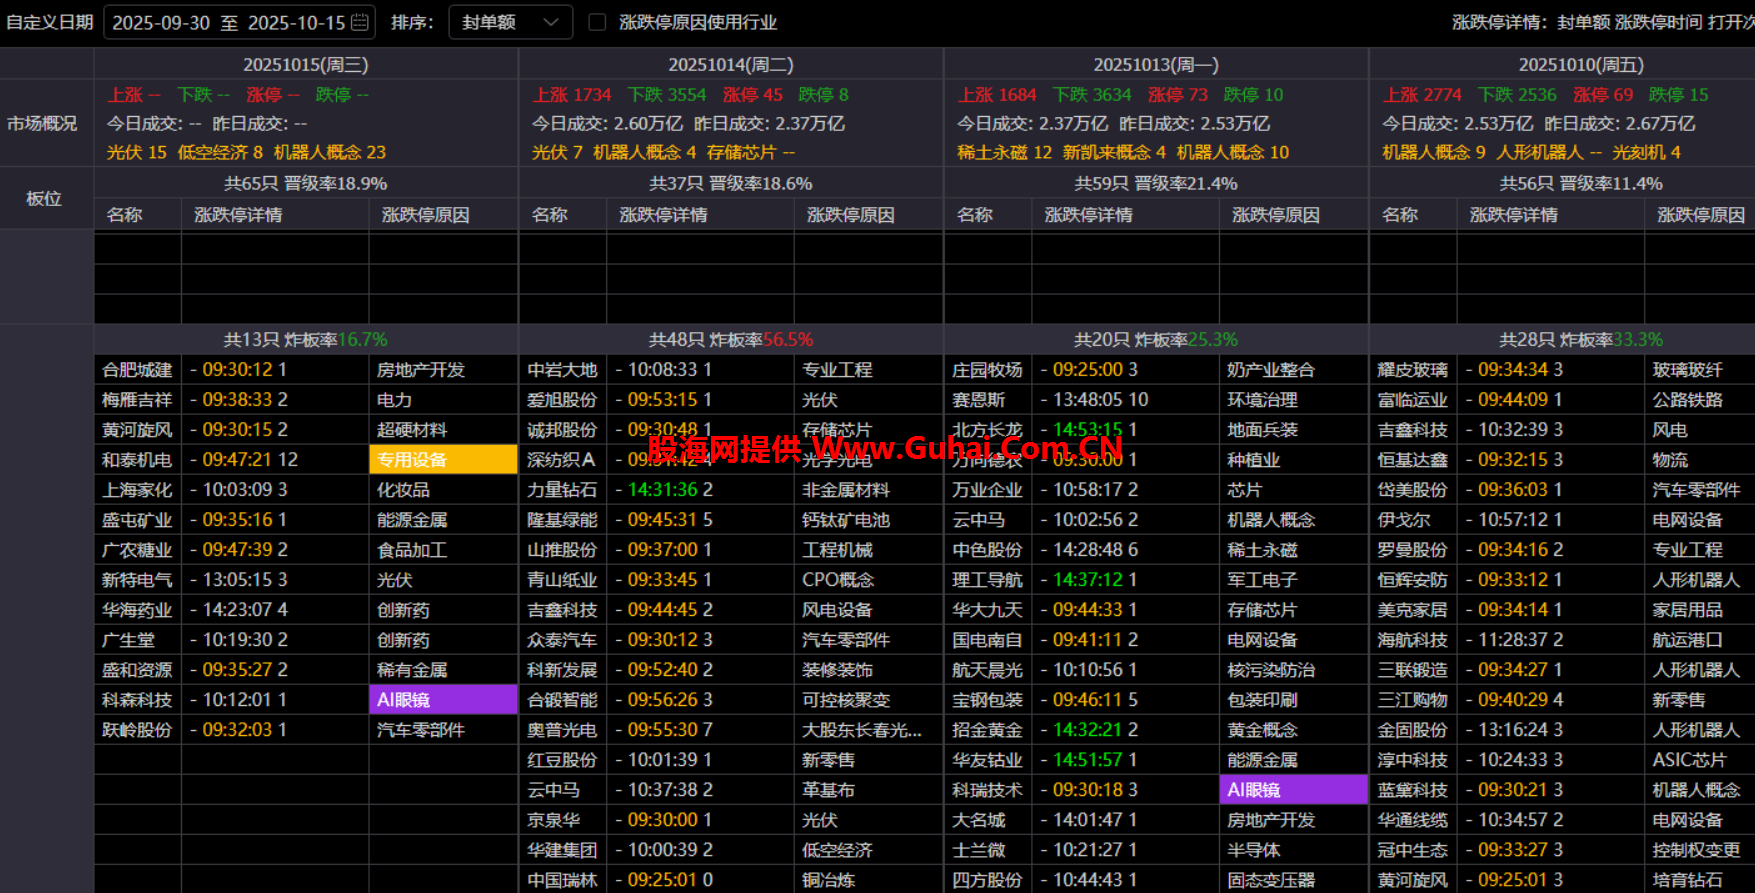Click purple AI眼镜 cell in 科瑞技术 row

point(1293,790)
